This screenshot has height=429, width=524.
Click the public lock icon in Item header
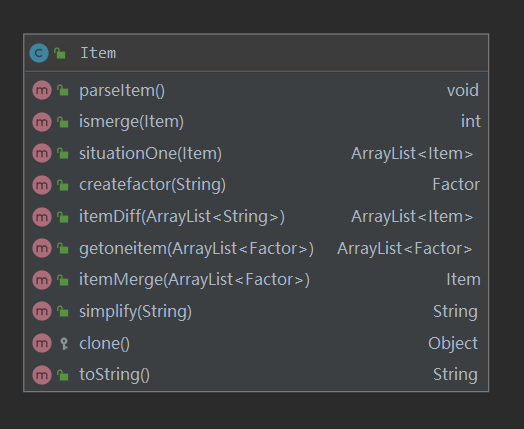[x=60, y=53]
